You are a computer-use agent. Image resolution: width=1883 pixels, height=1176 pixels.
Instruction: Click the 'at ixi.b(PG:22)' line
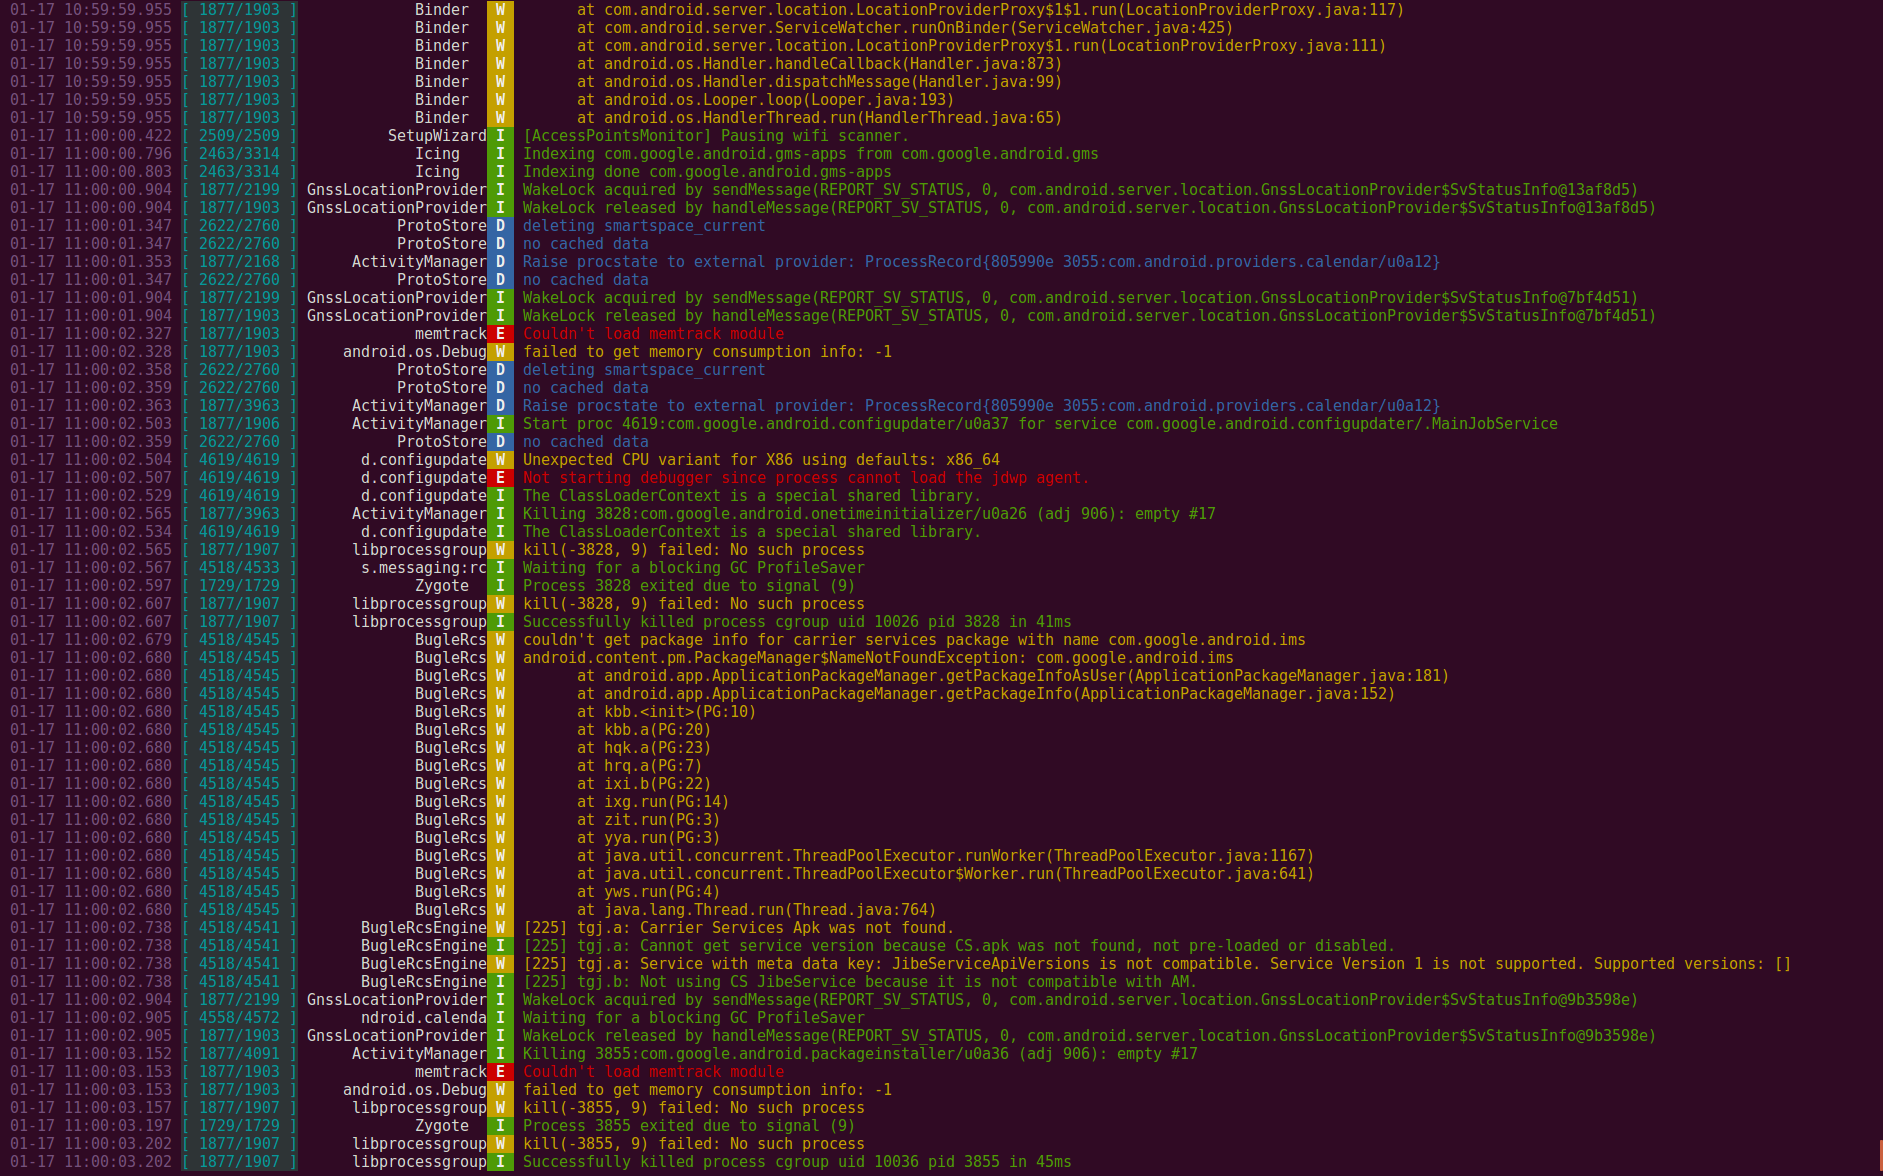coord(644,784)
